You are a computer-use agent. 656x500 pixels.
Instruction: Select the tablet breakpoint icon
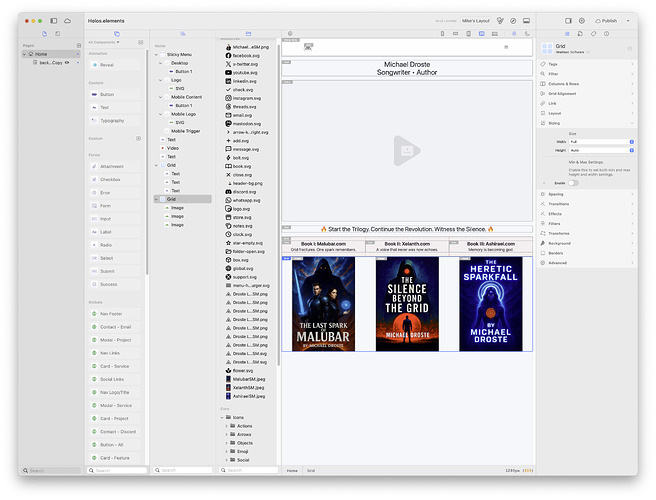(469, 33)
